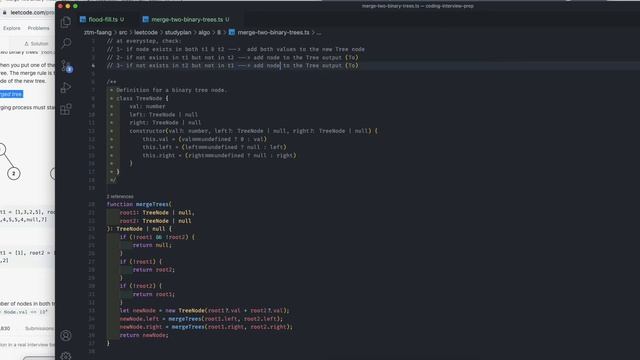Open the Manage gear icon
640x360 pixels.
[x=66, y=356]
